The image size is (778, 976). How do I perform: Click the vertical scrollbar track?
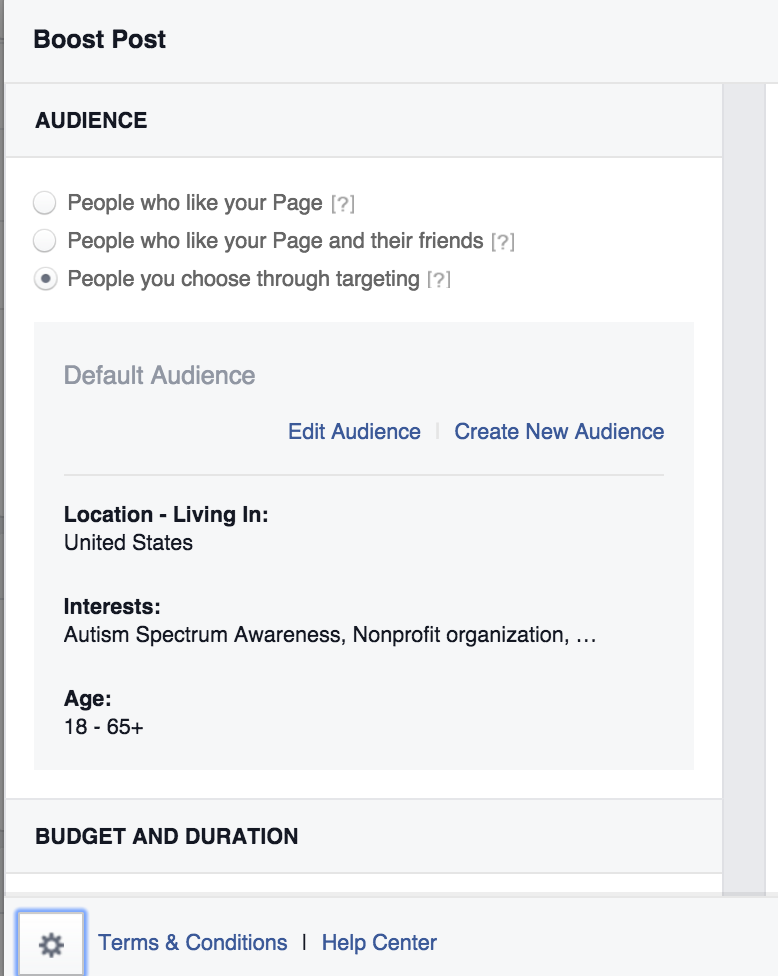[x=743, y=489]
